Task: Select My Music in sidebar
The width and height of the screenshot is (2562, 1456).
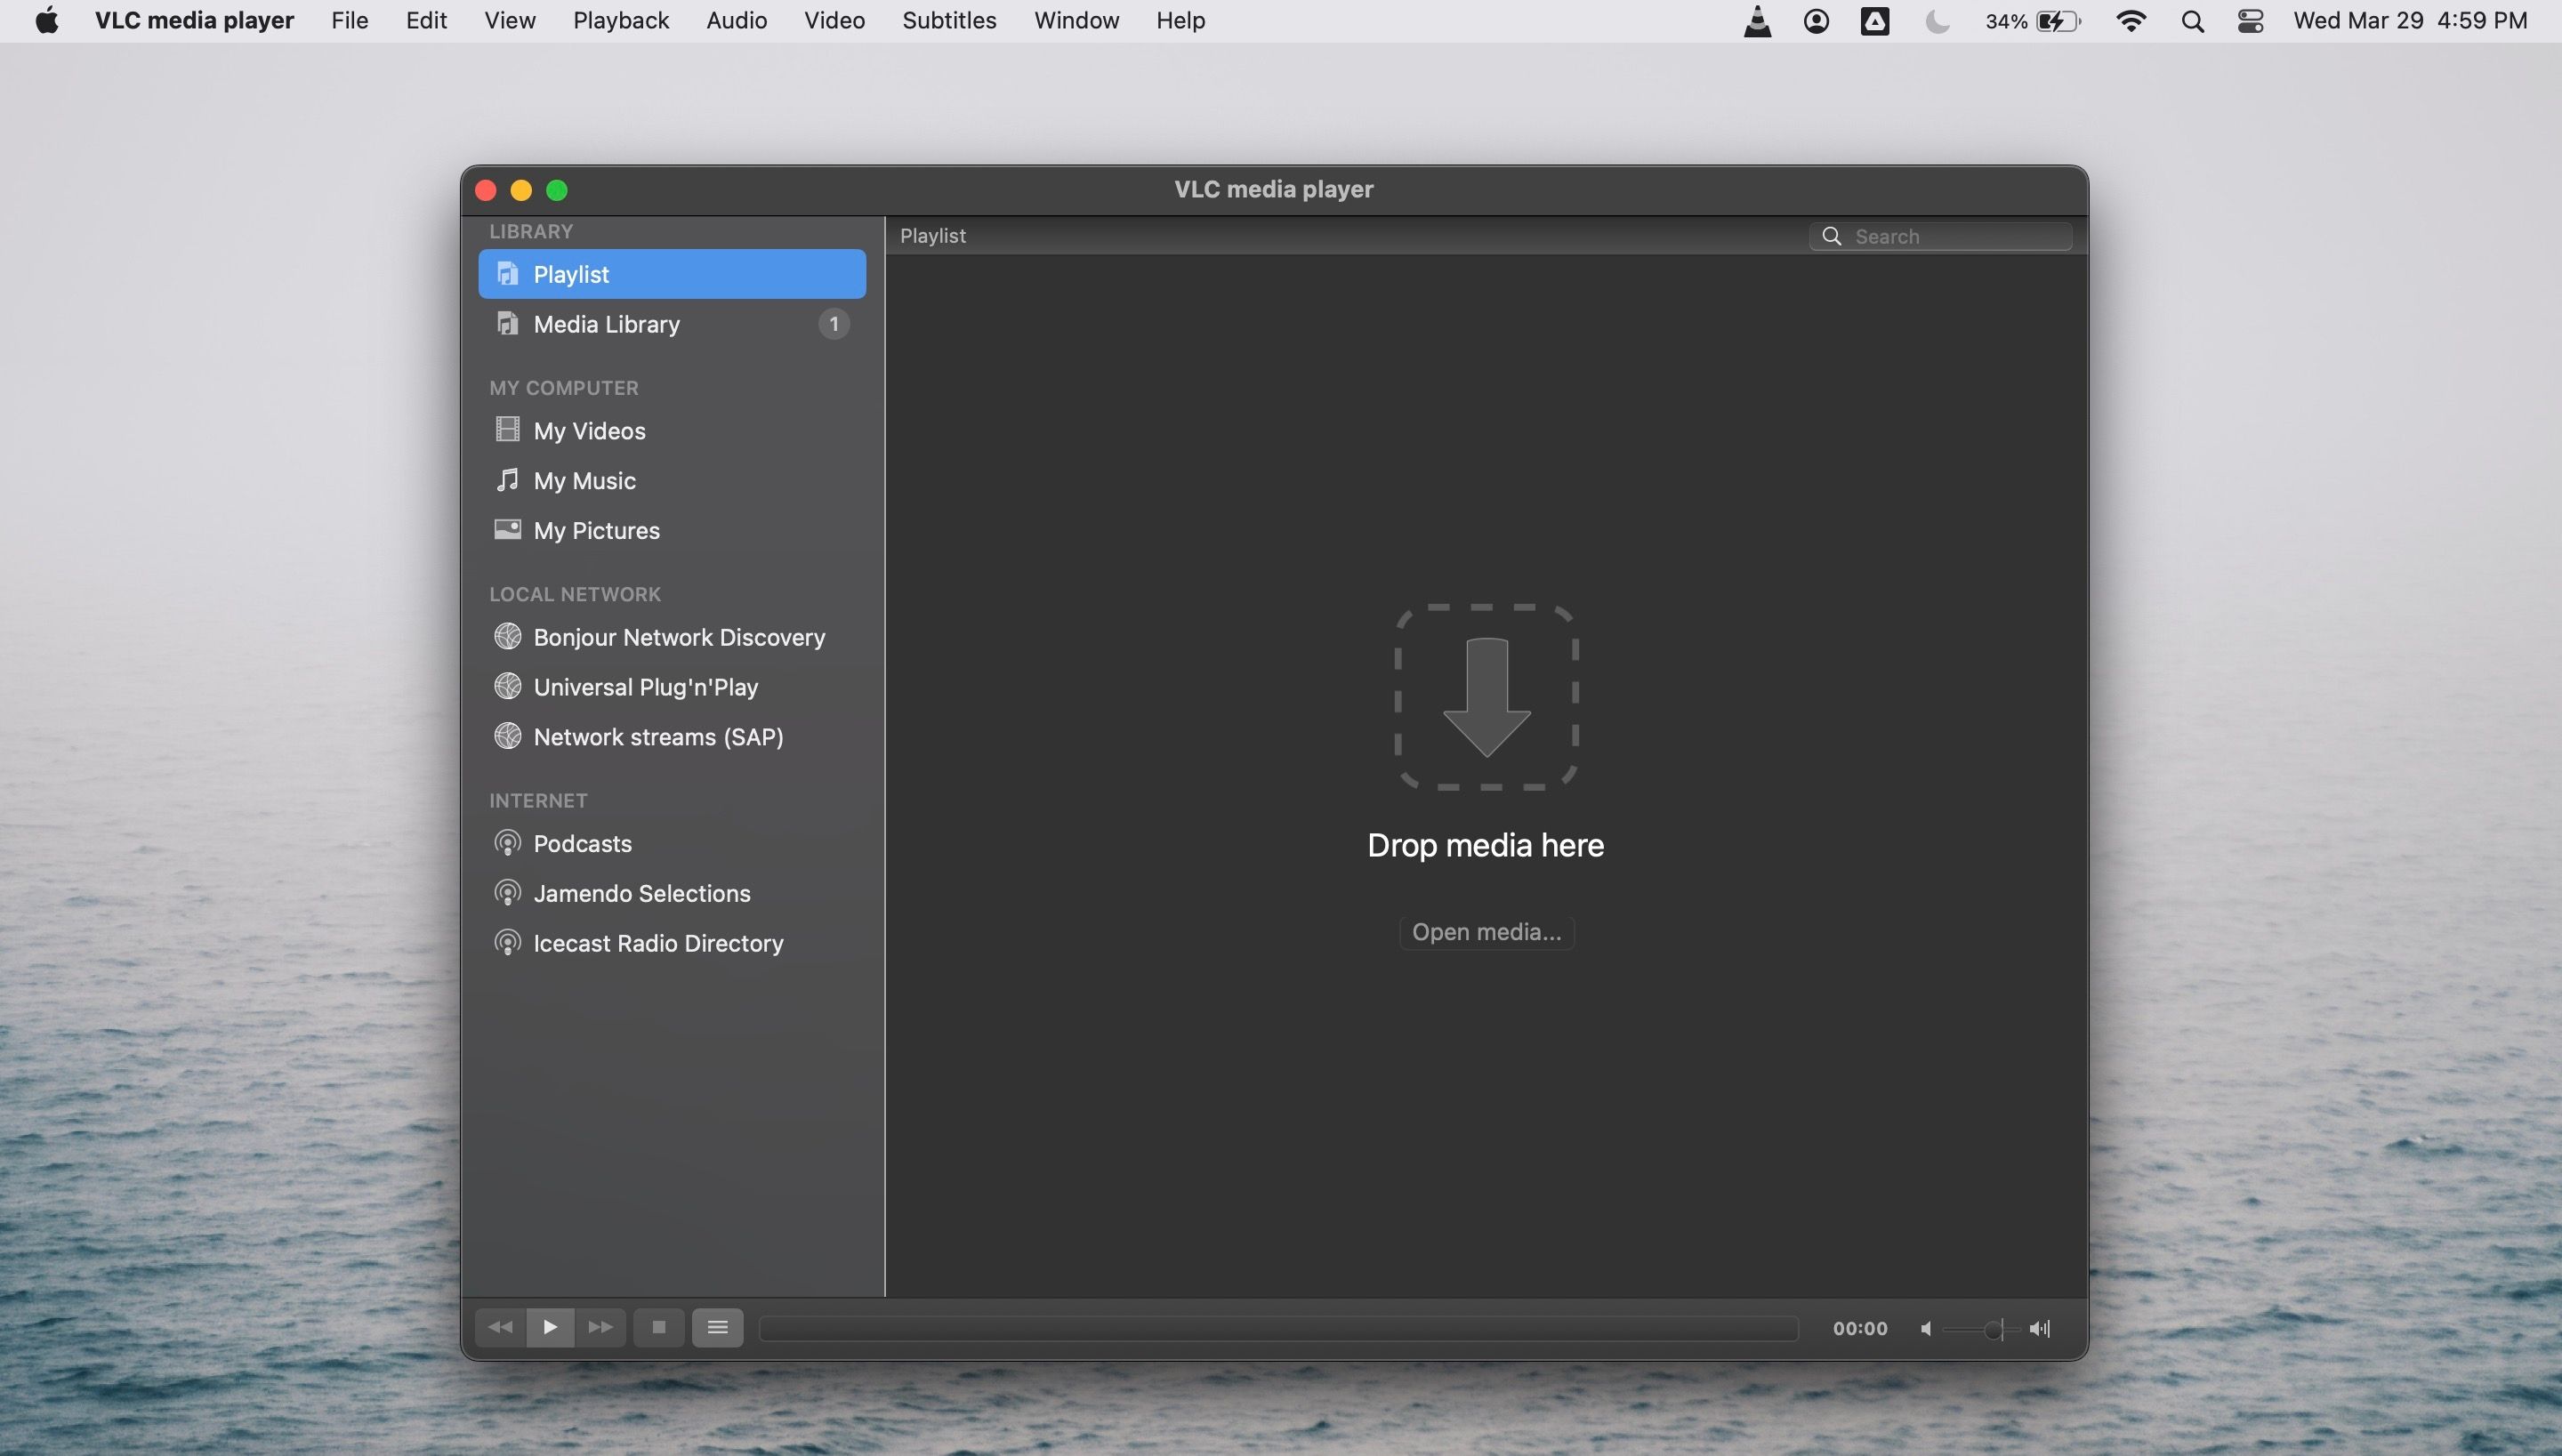Action: (584, 480)
